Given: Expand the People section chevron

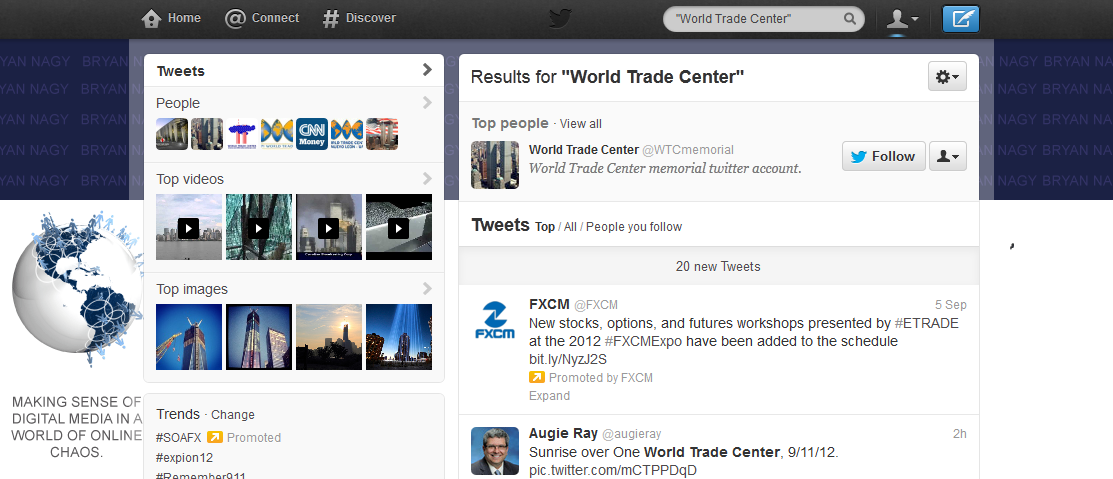Looking at the screenshot, I should 427,102.
